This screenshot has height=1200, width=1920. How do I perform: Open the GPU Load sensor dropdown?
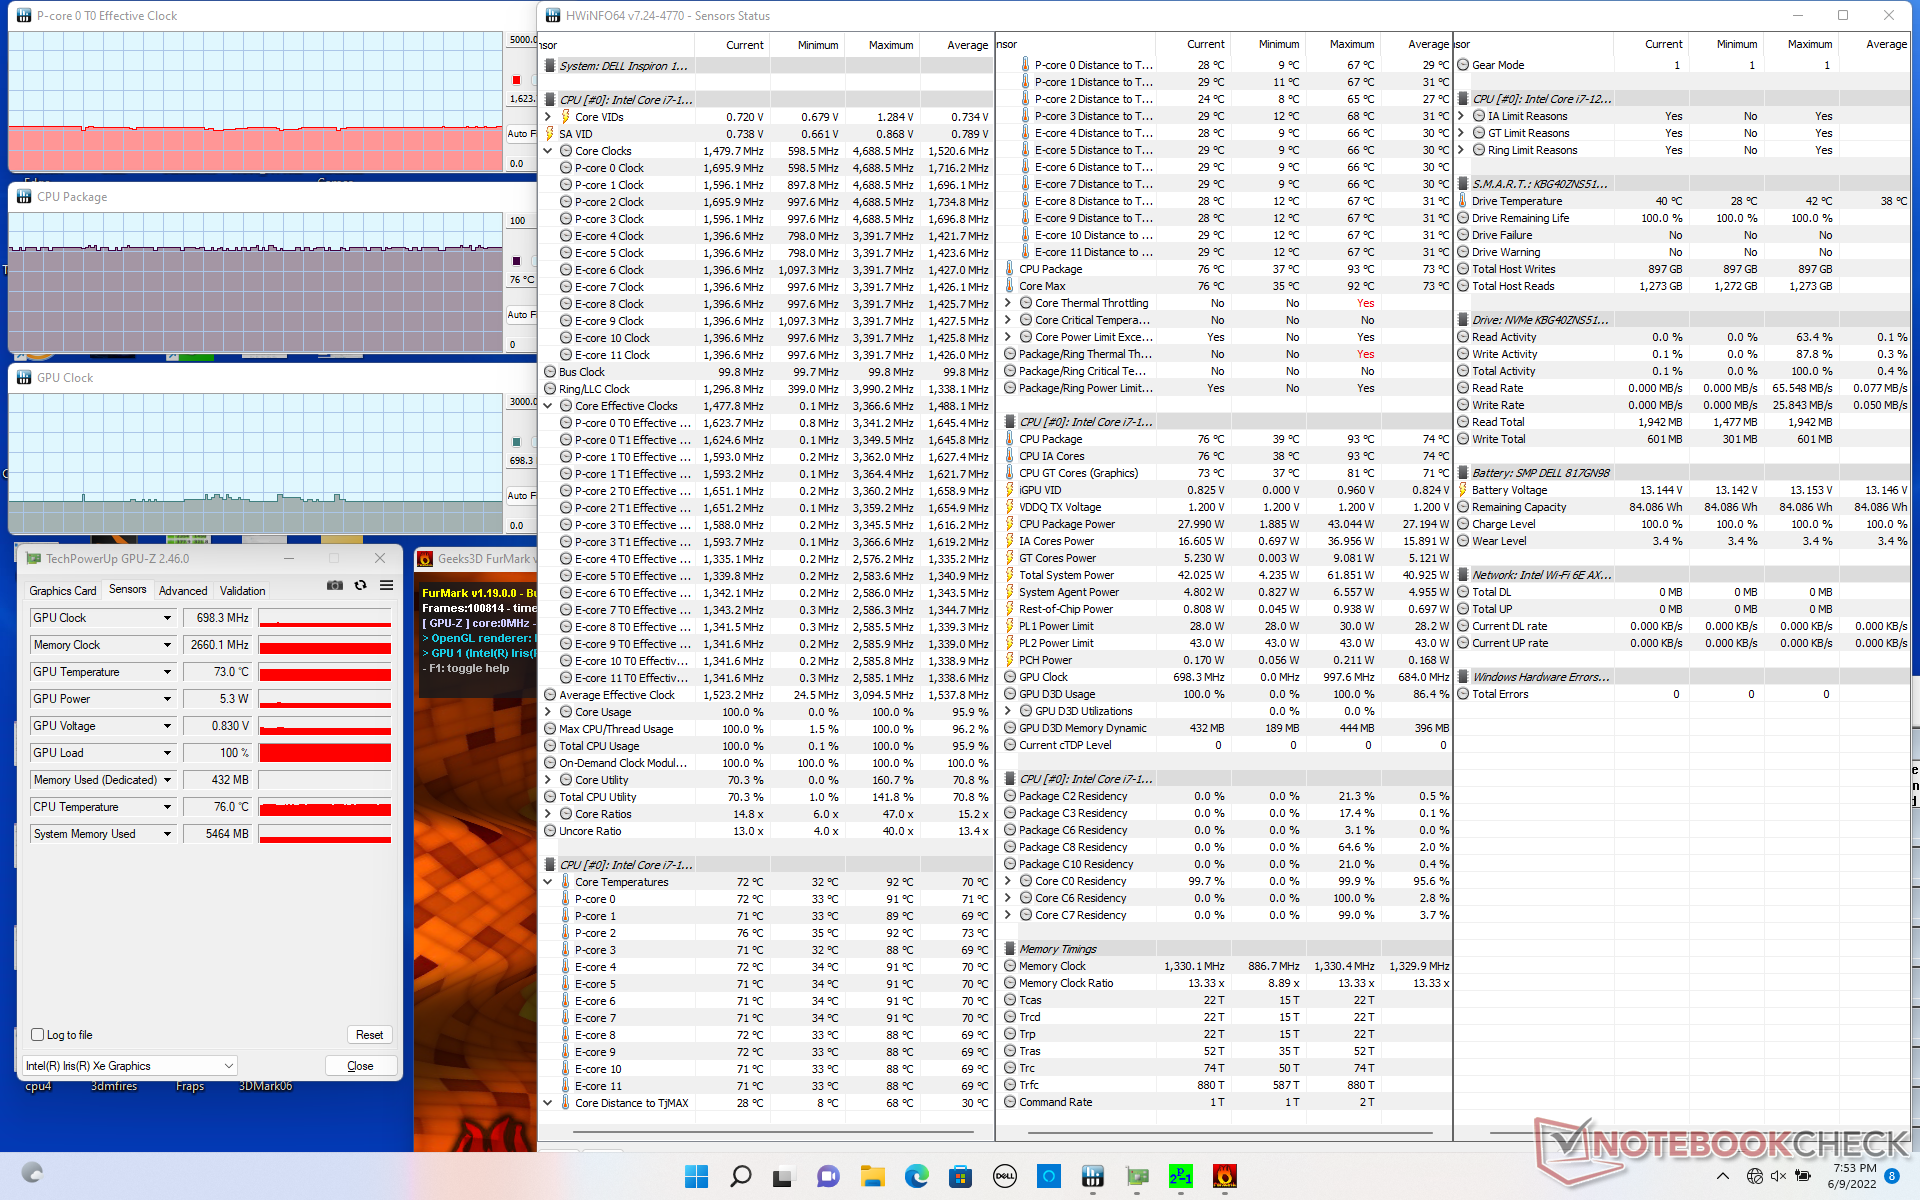pyautogui.click(x=167, y=753)
